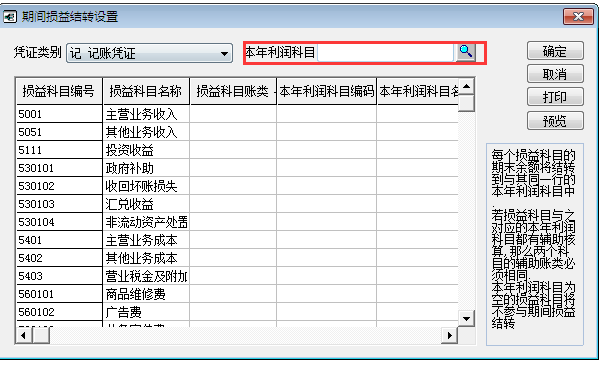Click the 560102 广告费 row
Viewport: 602px width, 366px height.
[237, 312]
